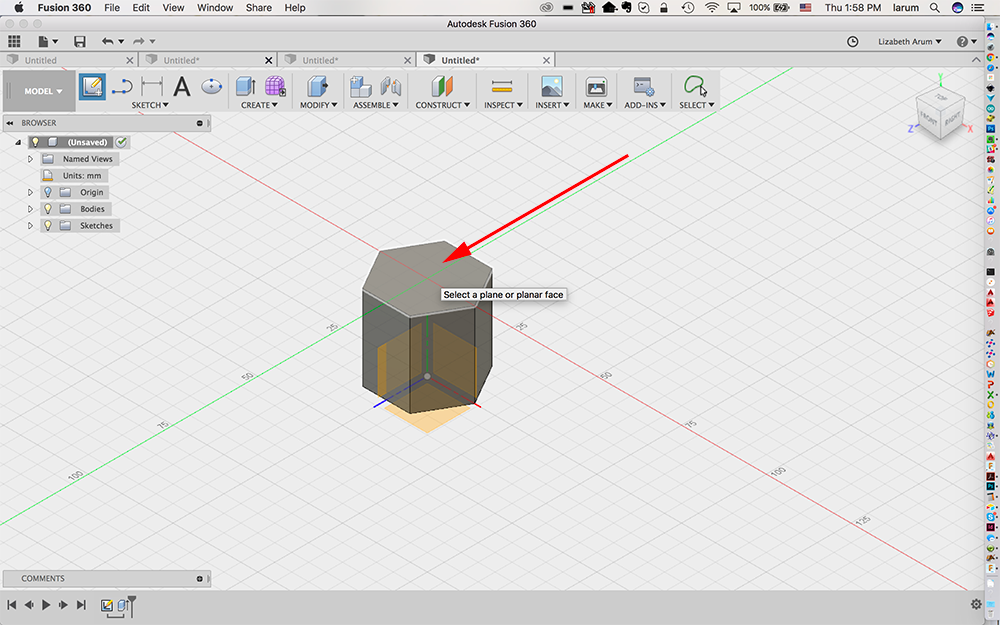Image resolution: width=1000 pixels, height=625 pixels.
Task: Click the ViewCube orientation cube
Action: coord(939,115)
